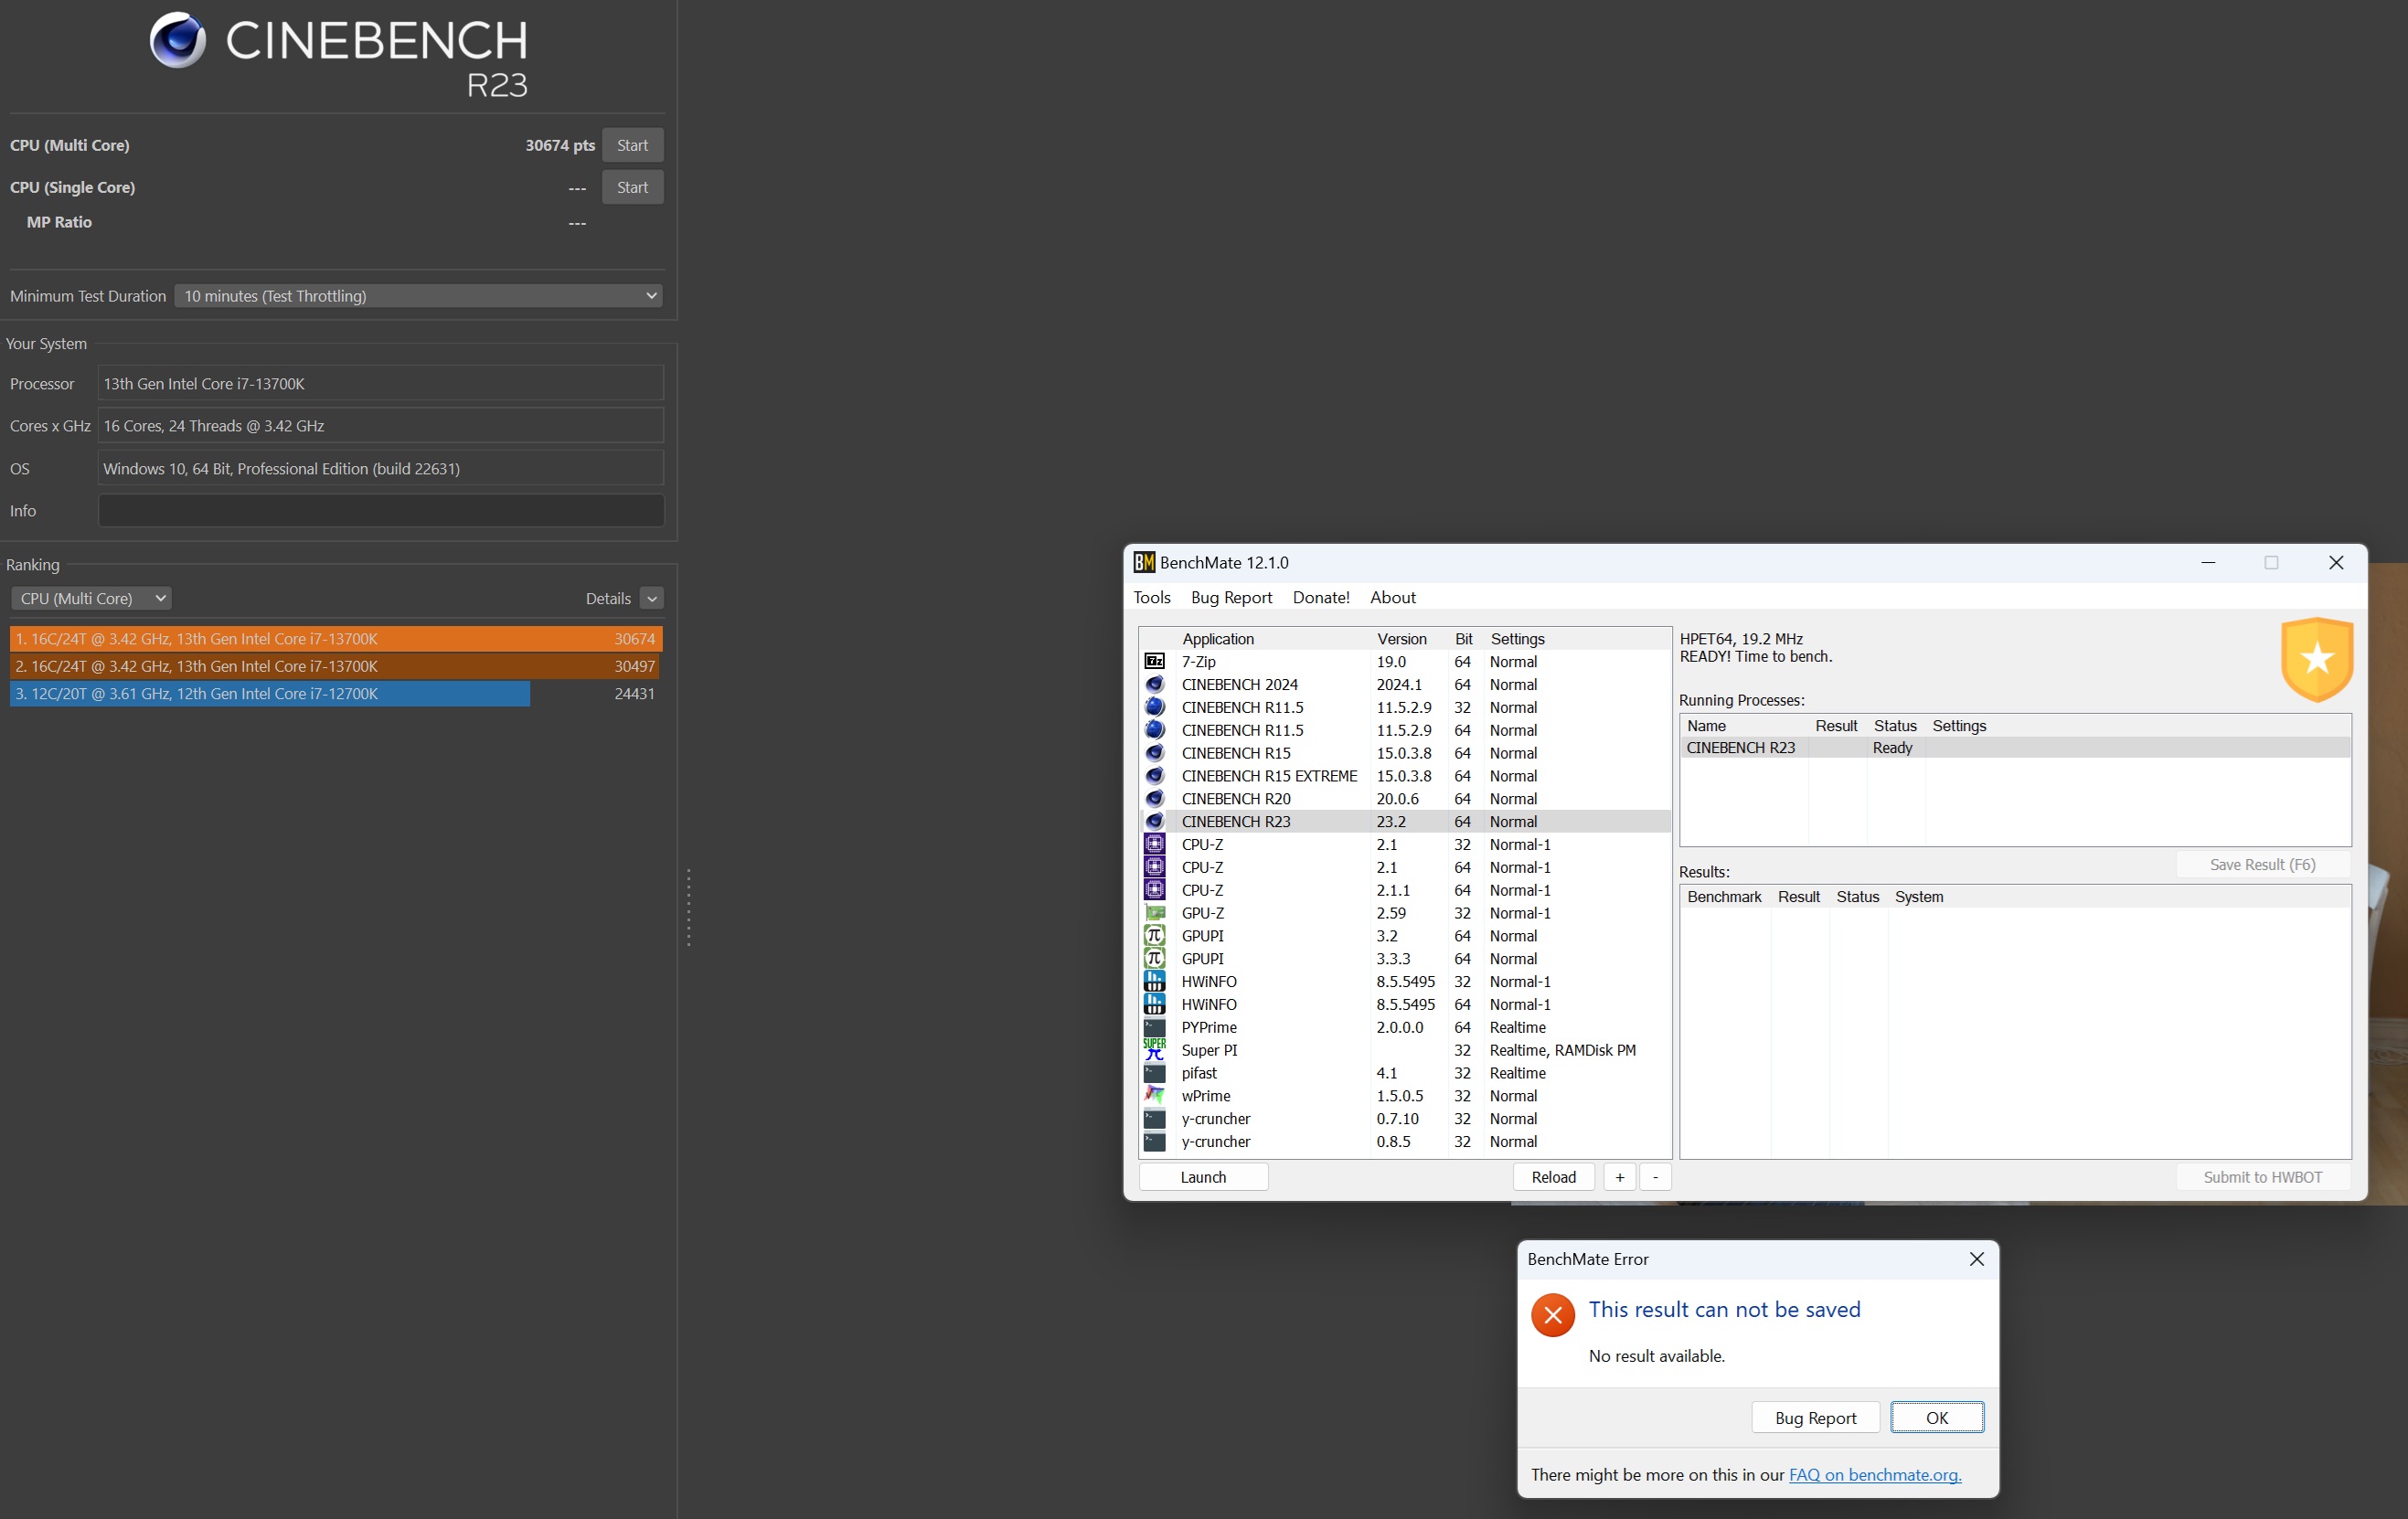Click OK to dismiss BenchMate error dialog
Image resolution: width=2408 pixels, height=1519 pixels.
[x=1935, y=1416]
